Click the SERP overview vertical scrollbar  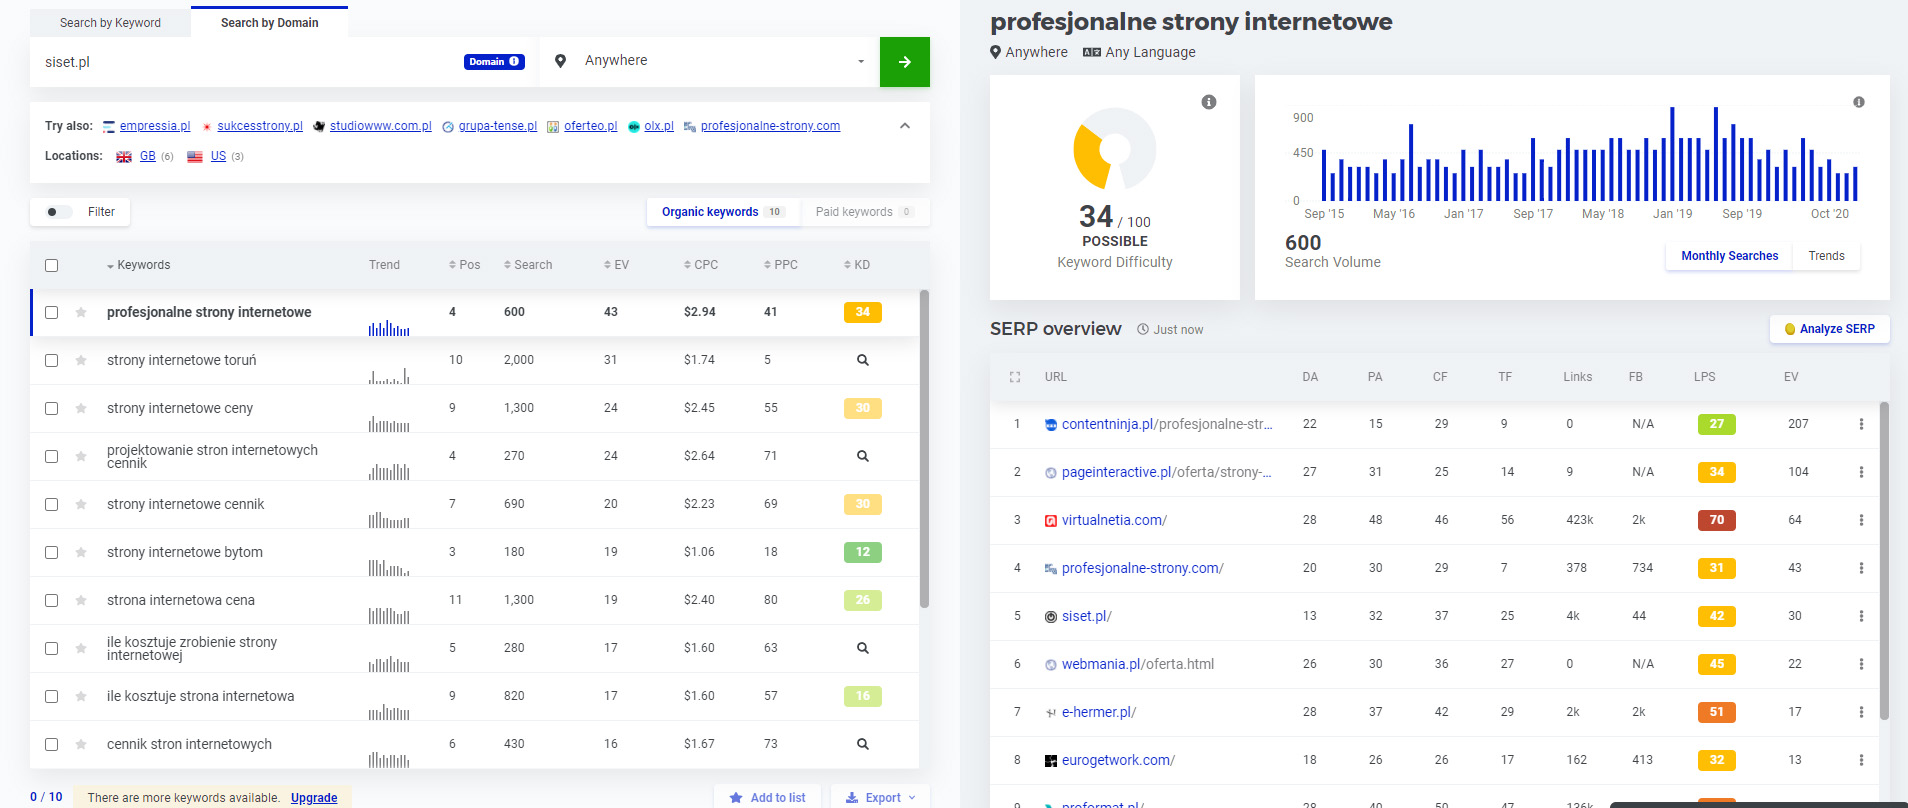pos(1884,560)
